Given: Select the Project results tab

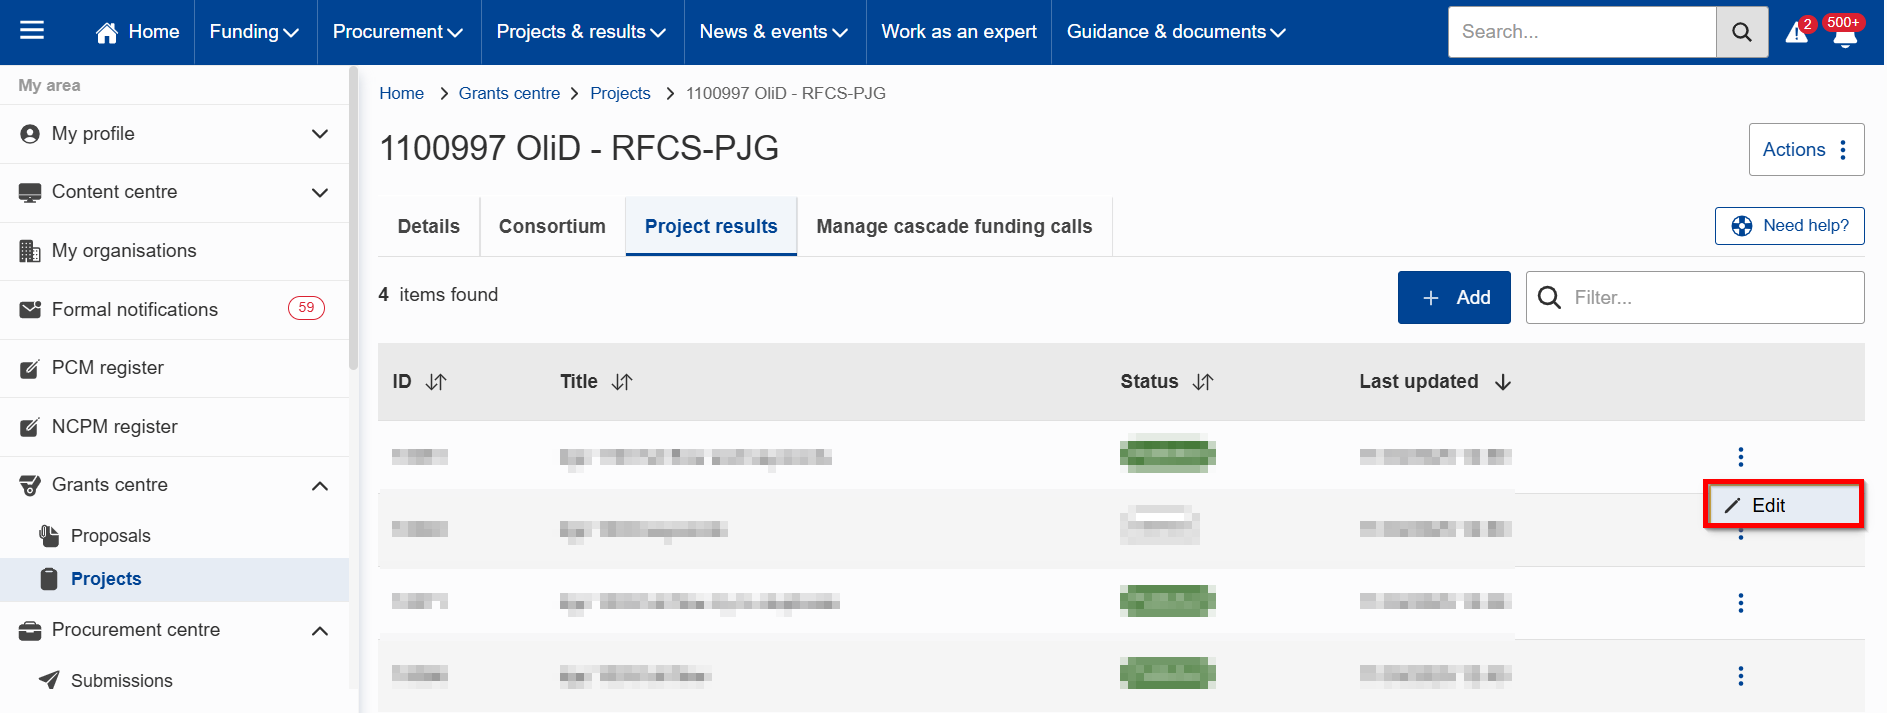Looking at the screenshot, I should click(711, 227).
